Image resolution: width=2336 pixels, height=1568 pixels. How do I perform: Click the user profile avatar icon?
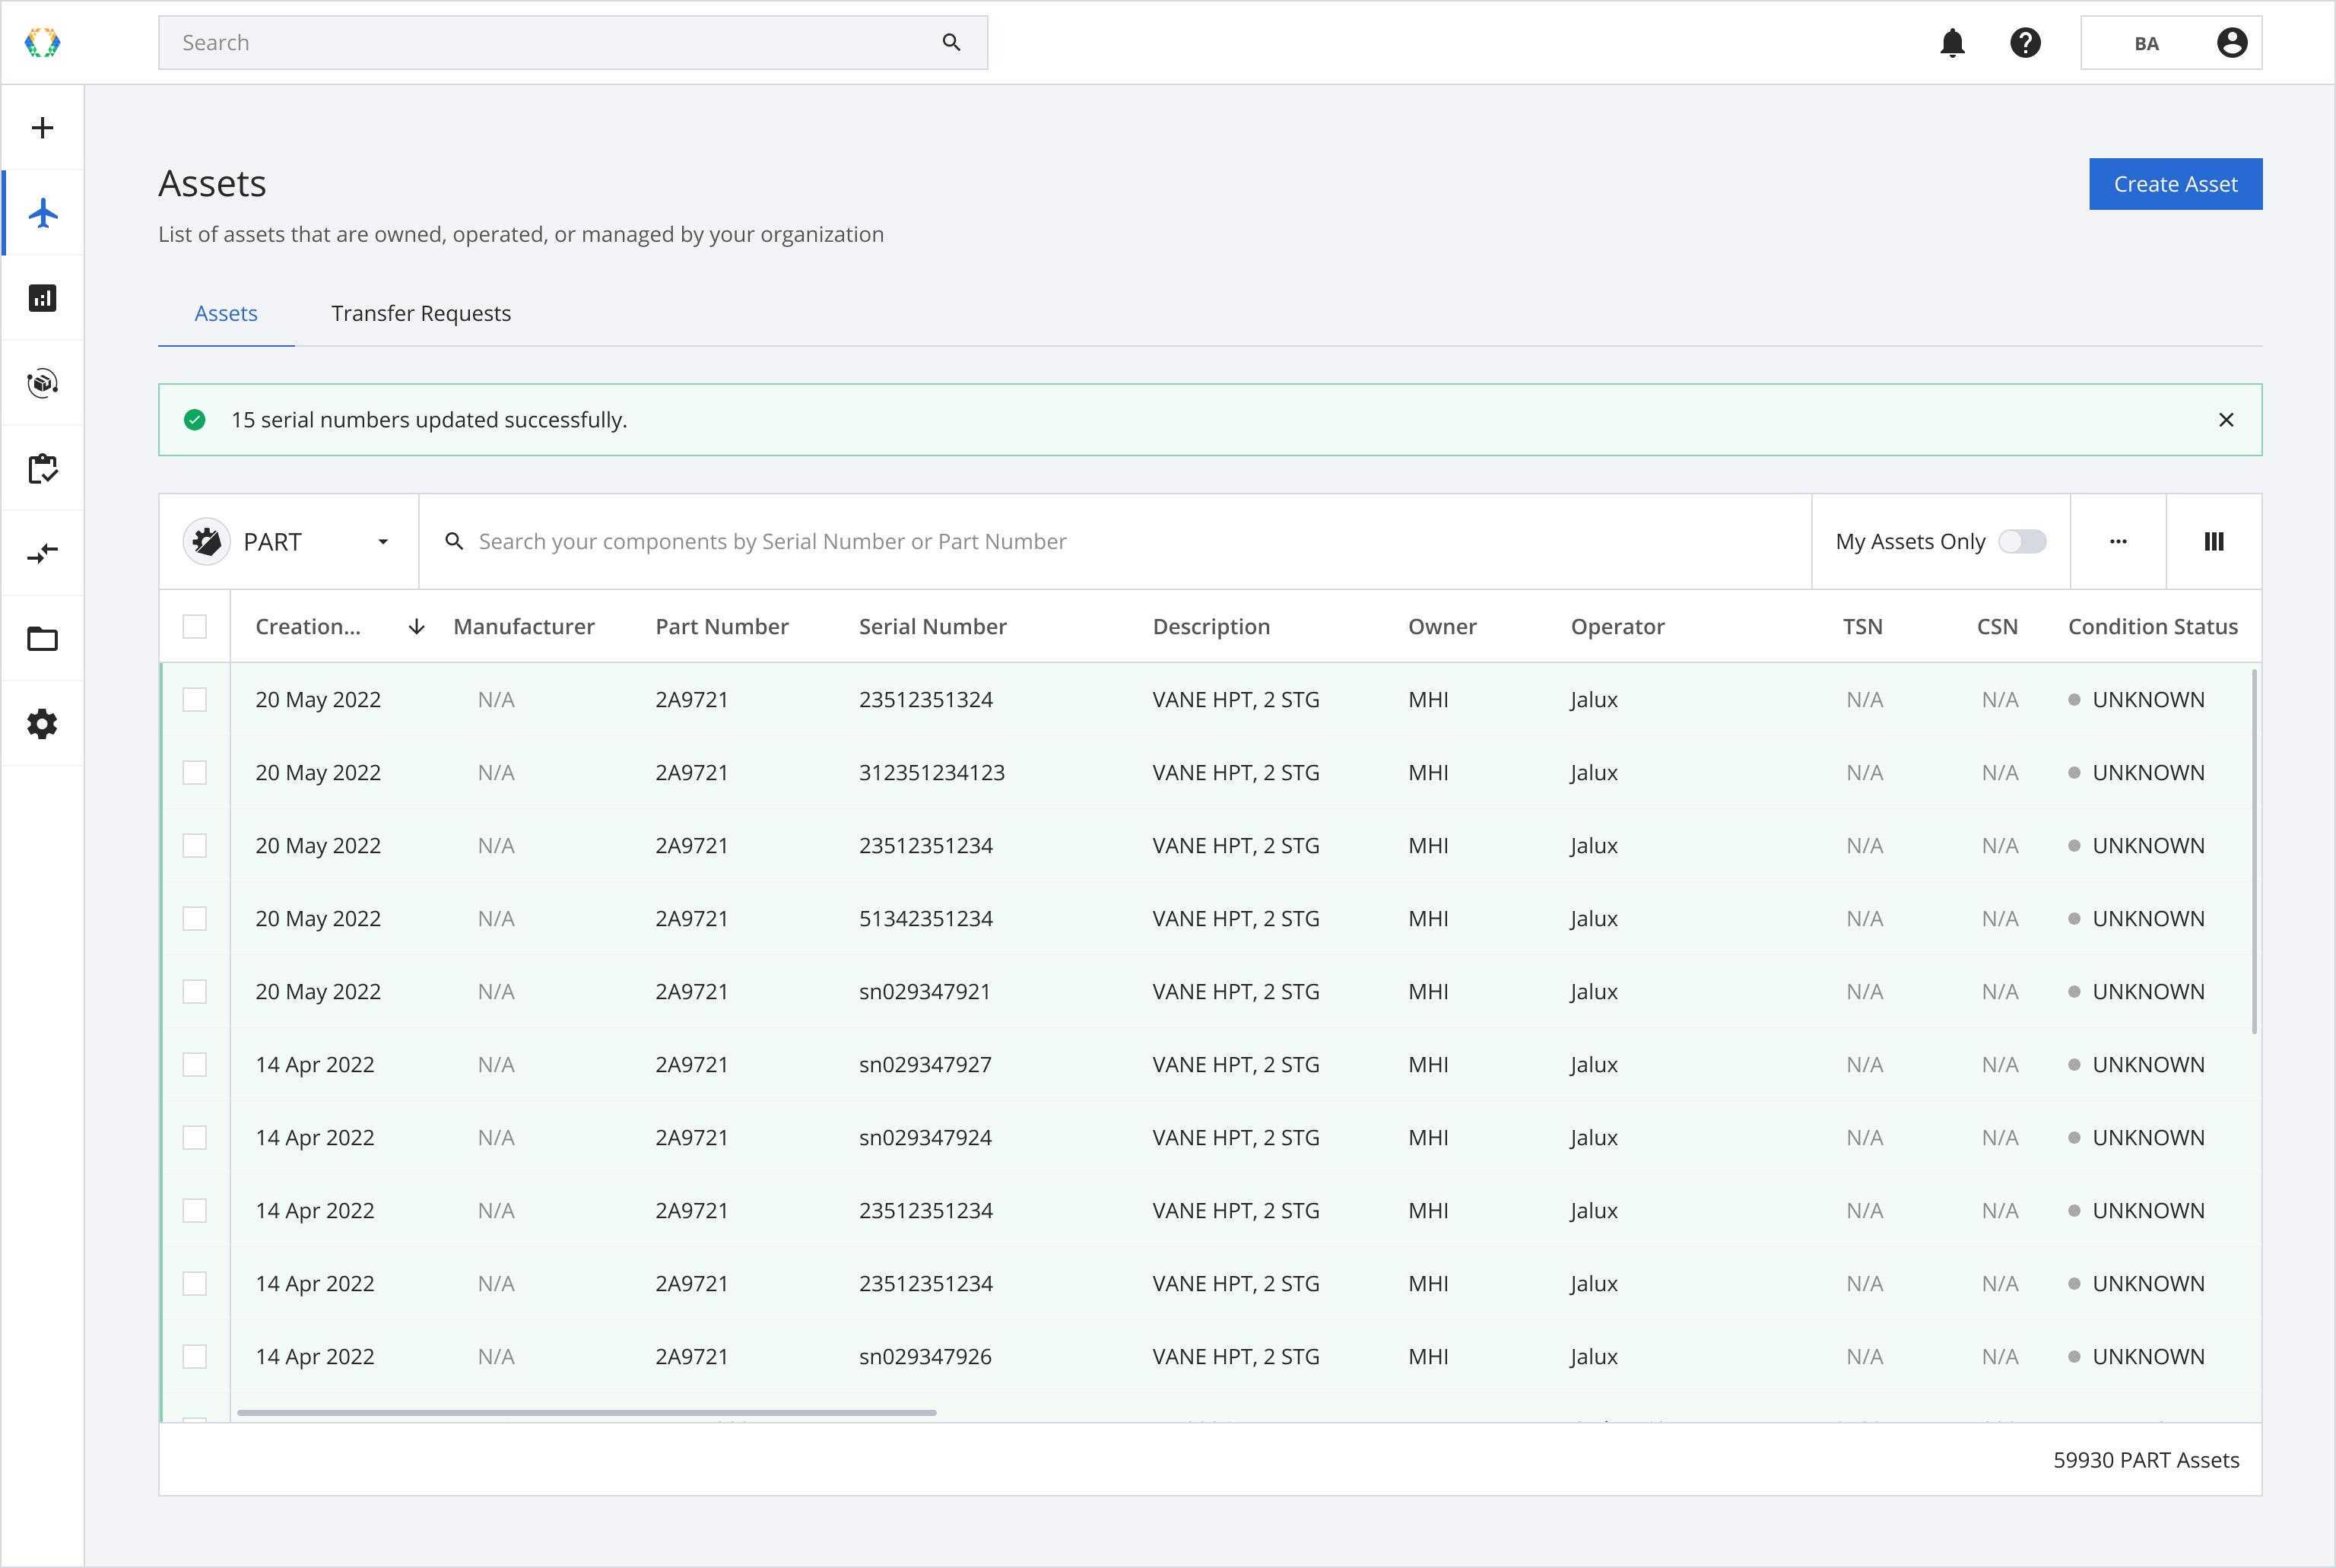[x=2232, y=43]
